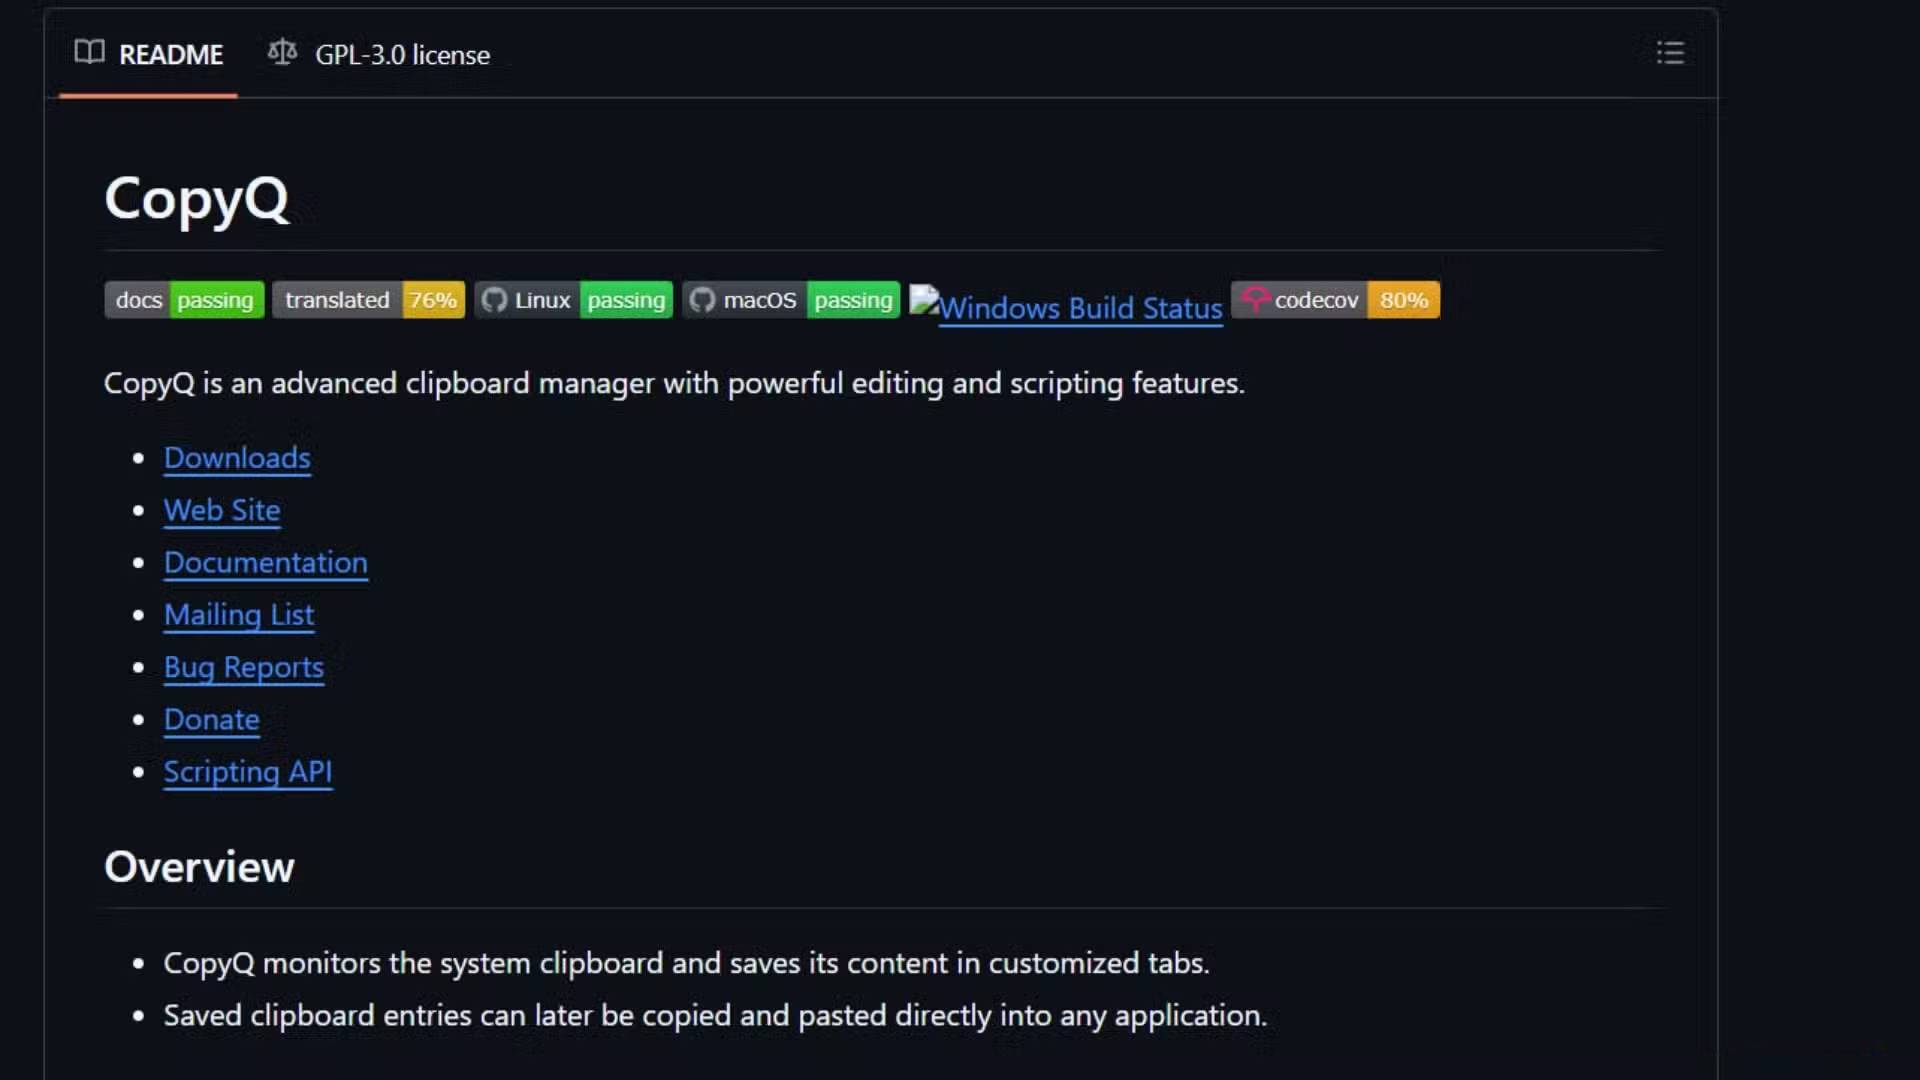This screenshot has width=1920, height=1080.
Task: Click the Linux passing build badge
Action: 573,300
